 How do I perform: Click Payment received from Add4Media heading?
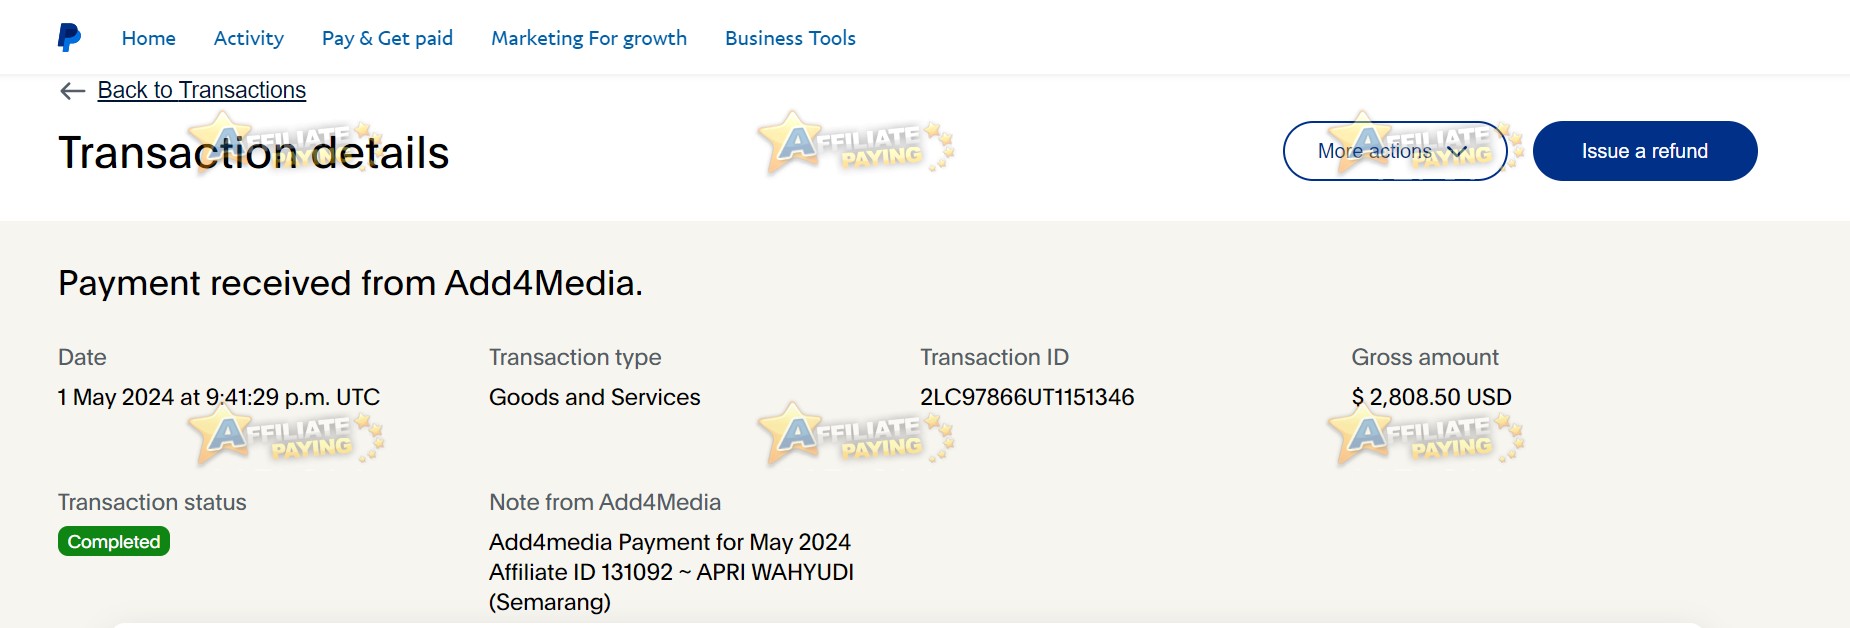(x=350, y=283)
